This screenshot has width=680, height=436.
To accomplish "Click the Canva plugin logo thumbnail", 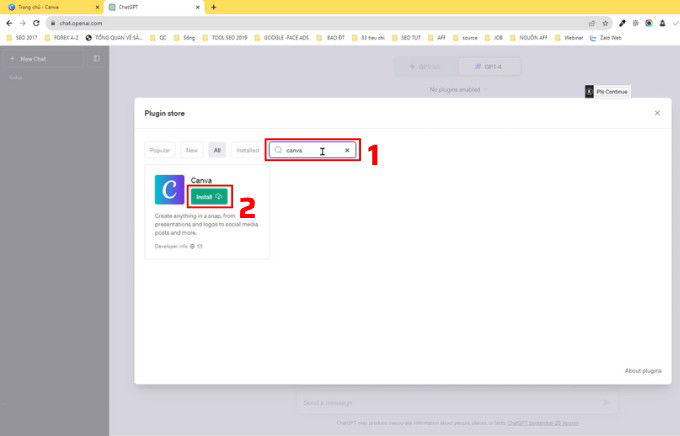I will coord(170,190).
